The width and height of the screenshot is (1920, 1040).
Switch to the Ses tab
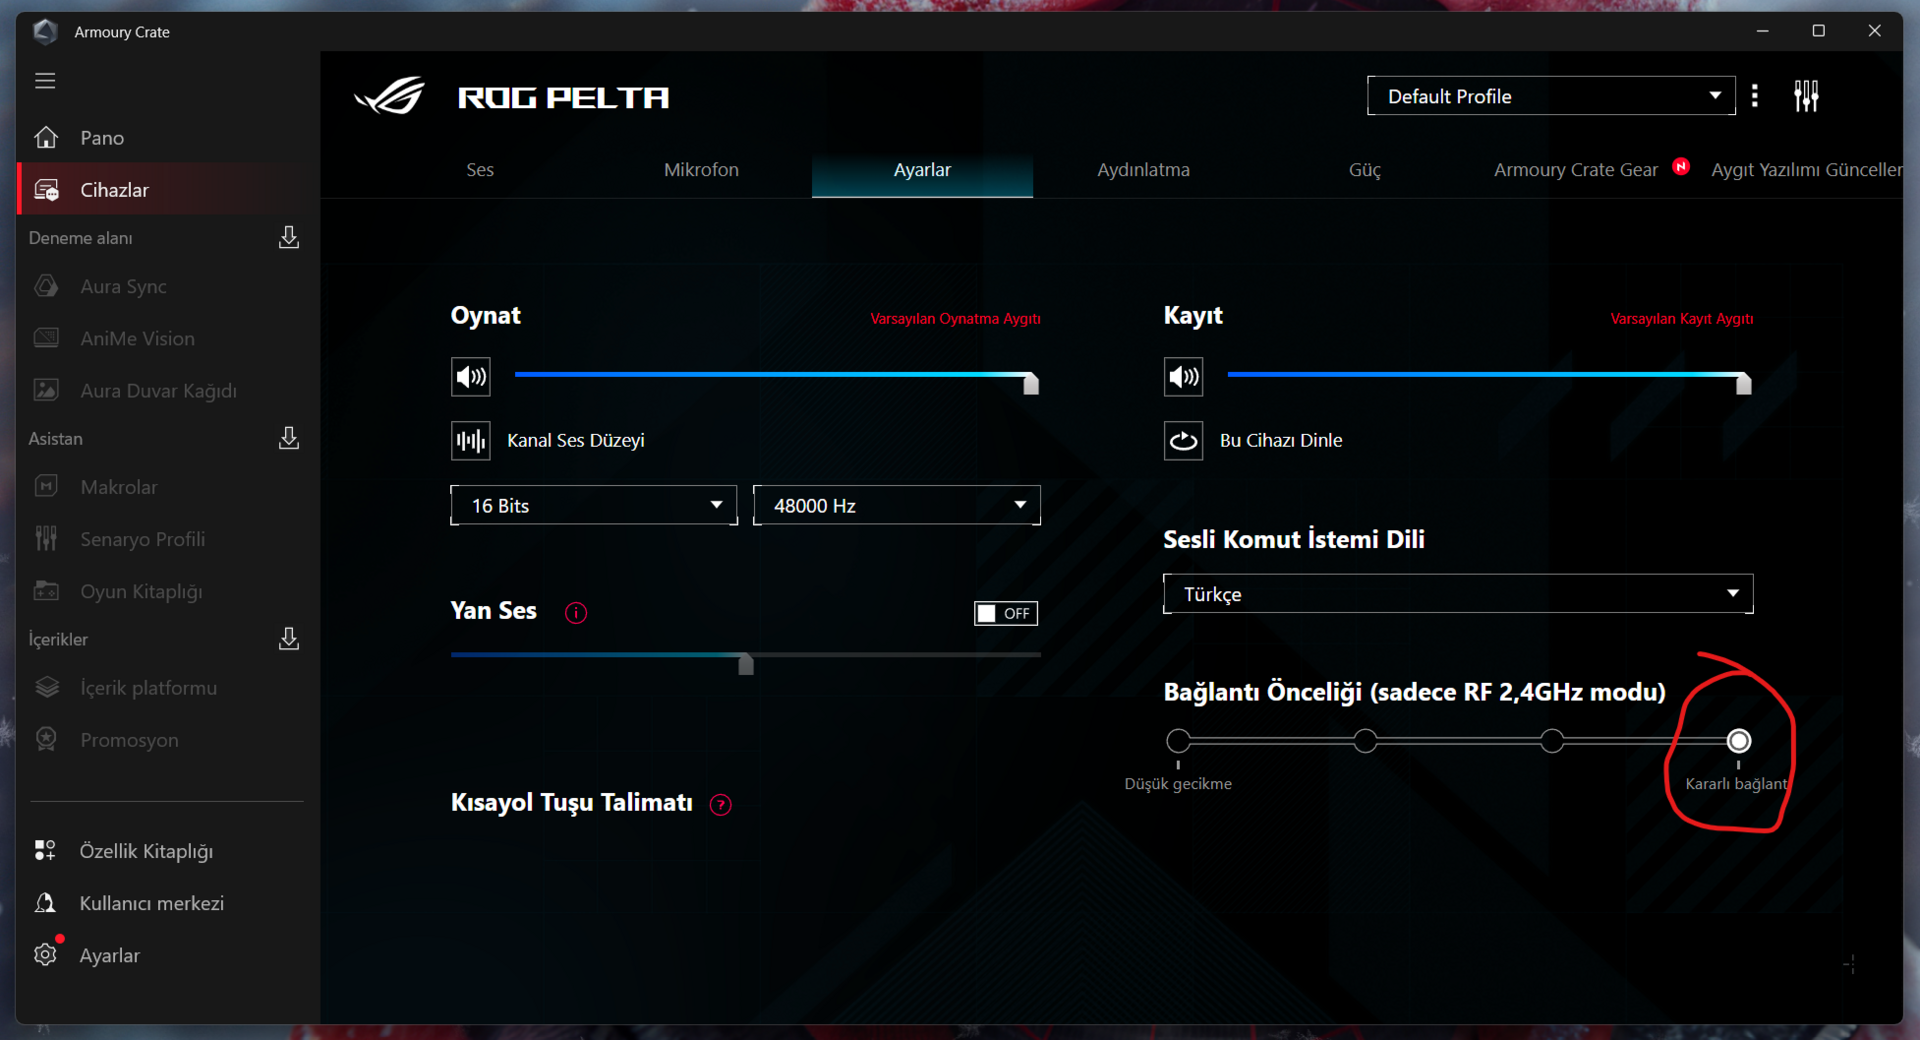[480, 170]
